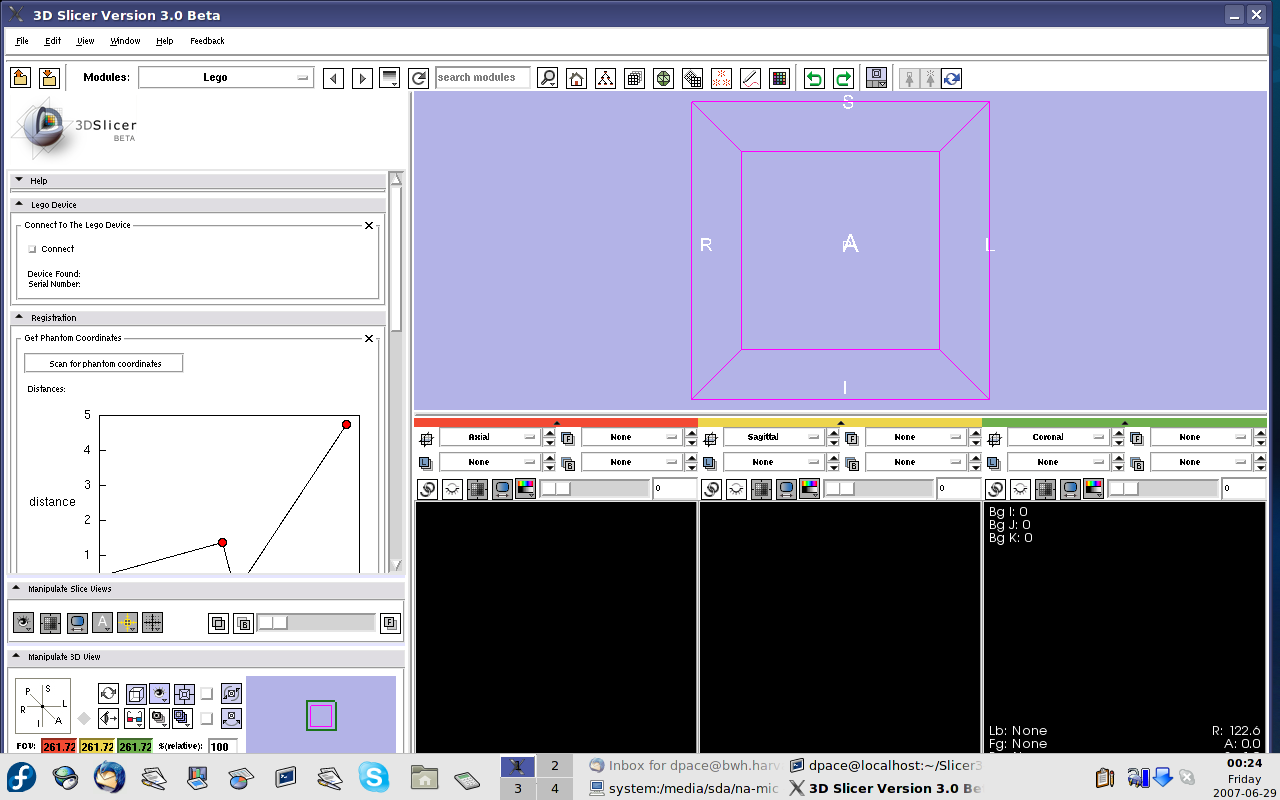Click the stereo red-blue glasses icon
The height and width of the screenshot is (800, 1280).
[x=134, y=718]
